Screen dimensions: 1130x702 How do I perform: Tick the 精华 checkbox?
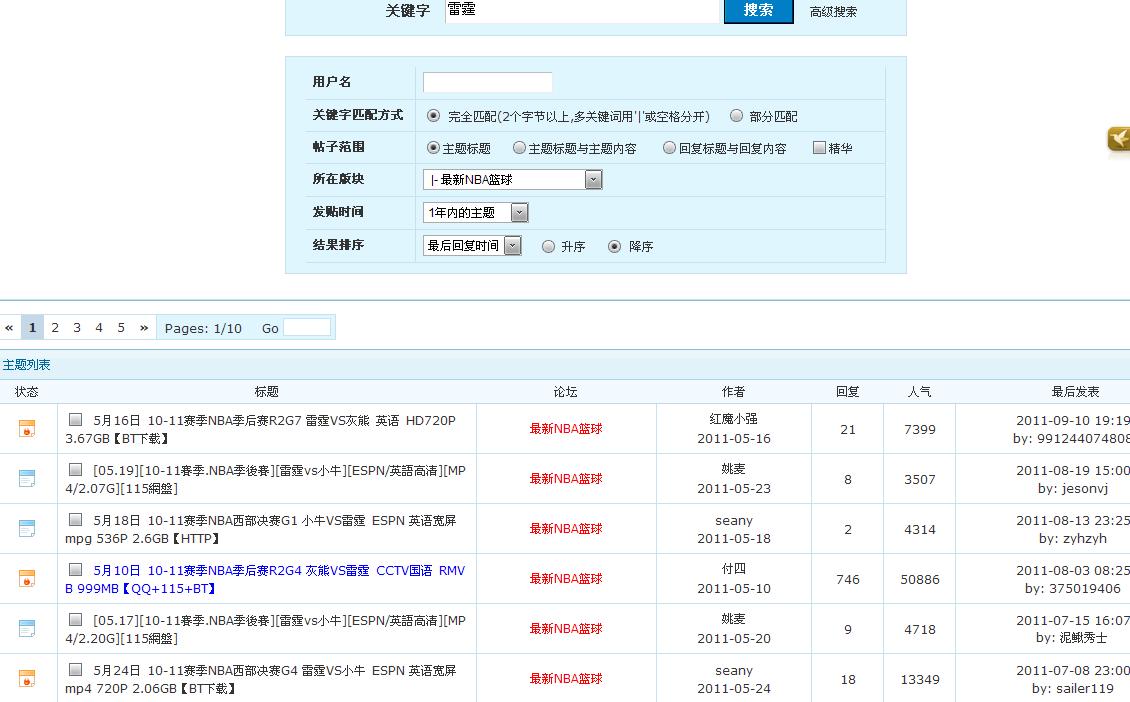tap(819, 148)
